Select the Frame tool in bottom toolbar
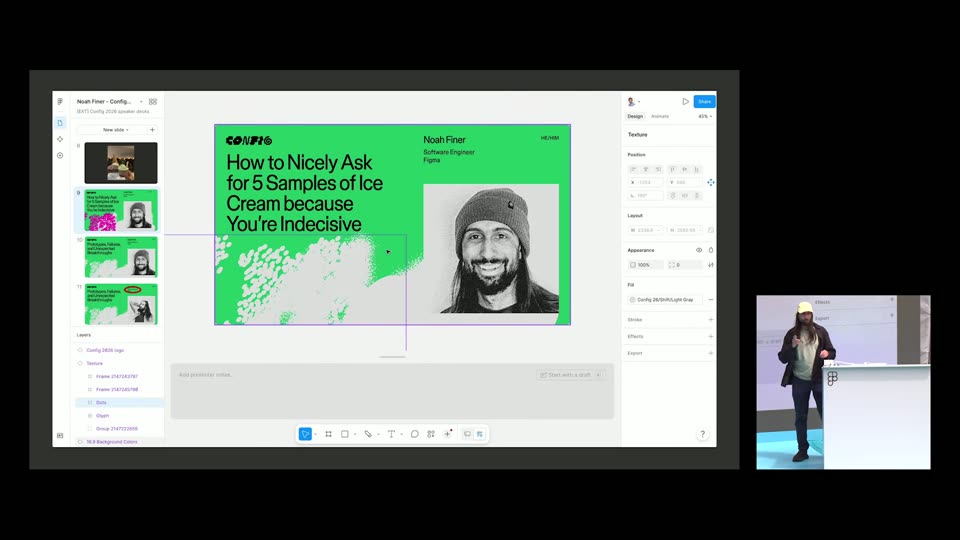Image resolution: width=960 pixels, height=540 pixels. [329, 434]
